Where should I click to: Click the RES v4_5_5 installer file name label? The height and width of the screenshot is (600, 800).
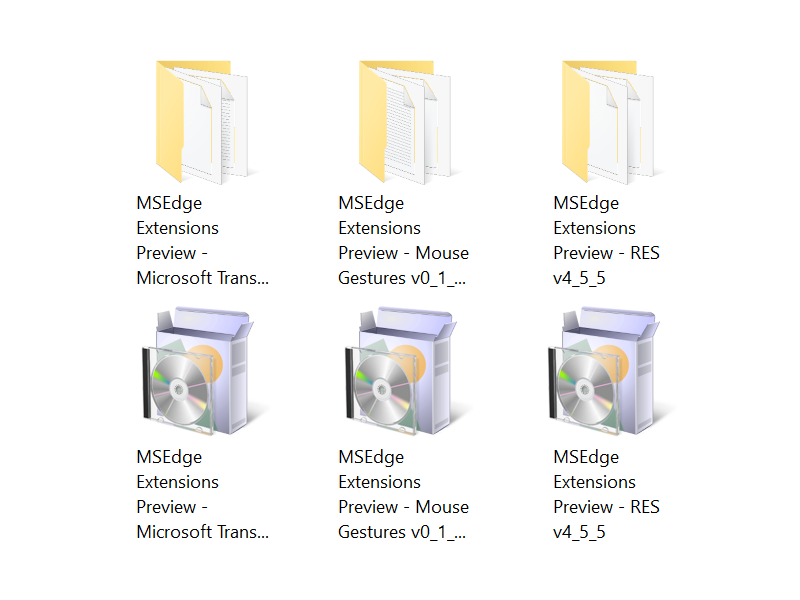[x=606, y=494]
